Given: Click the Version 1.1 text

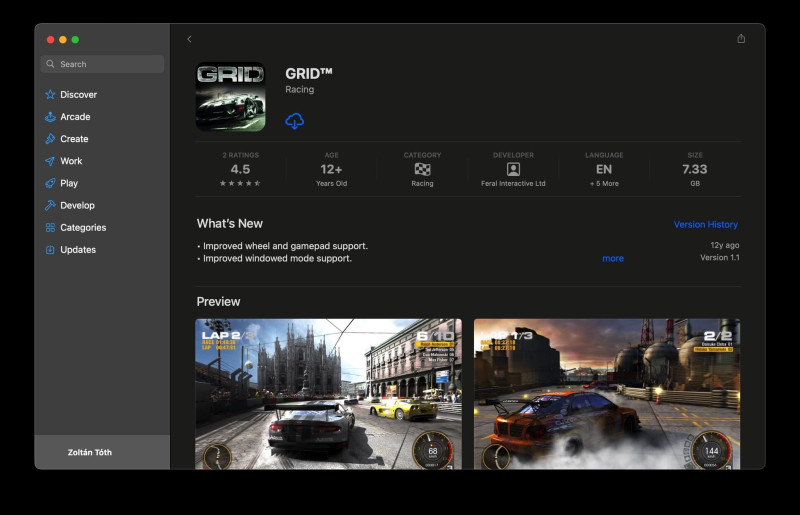Looking at the screenshot, I should point(719,258).
